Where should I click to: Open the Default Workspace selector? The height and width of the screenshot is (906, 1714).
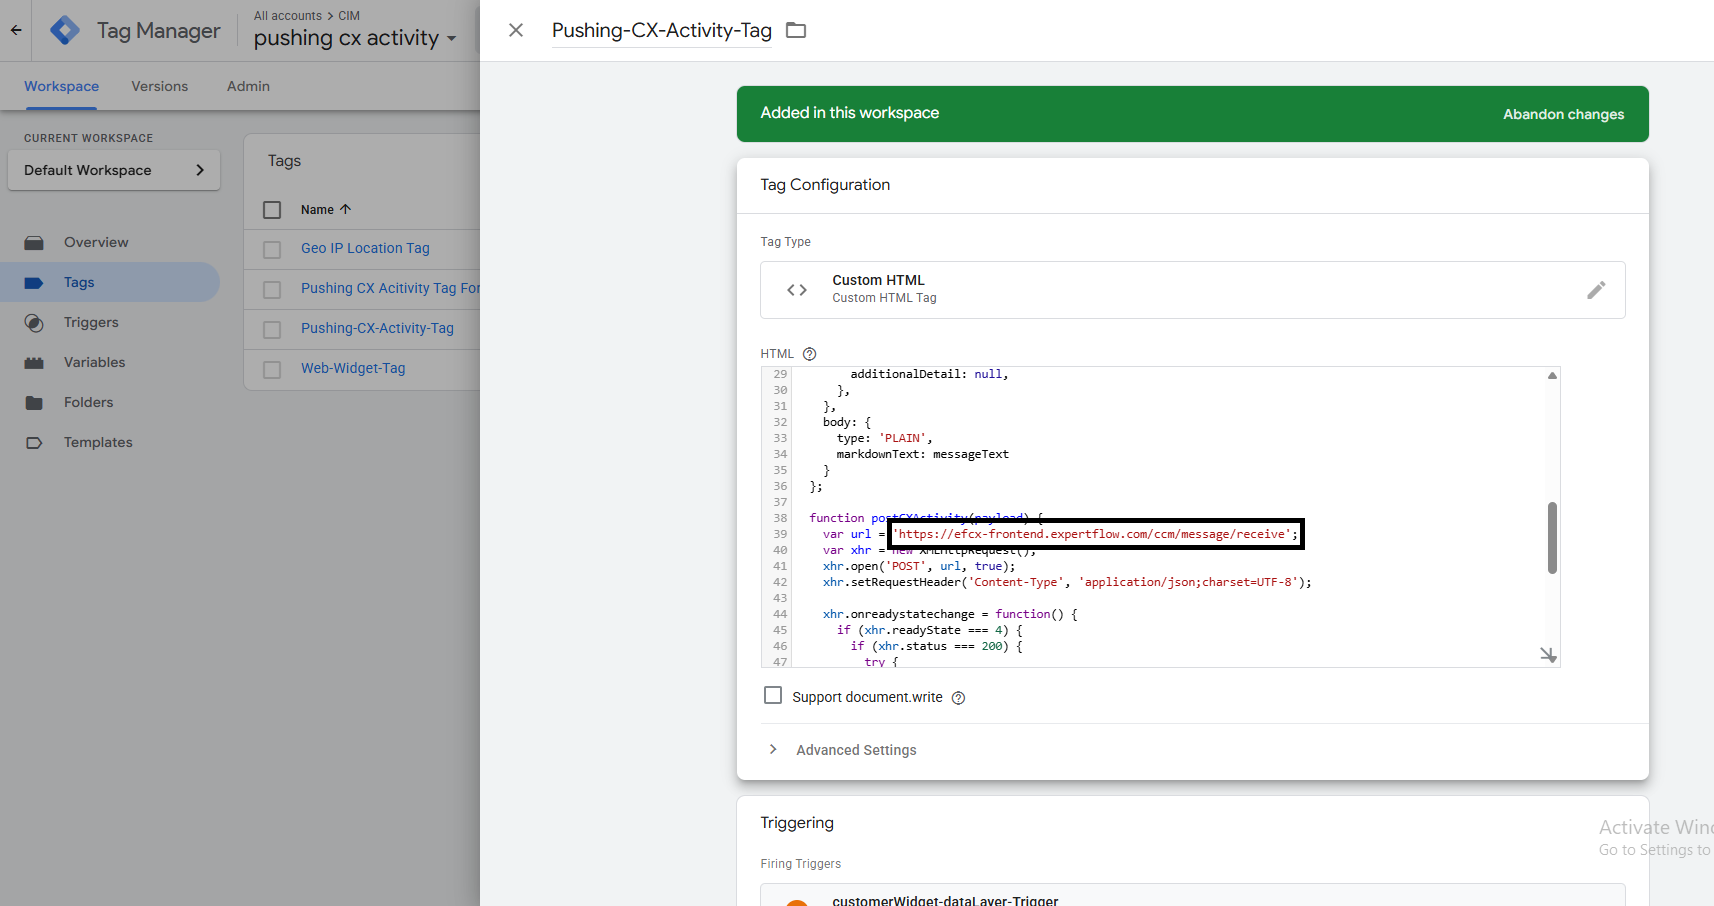[114, 170]
